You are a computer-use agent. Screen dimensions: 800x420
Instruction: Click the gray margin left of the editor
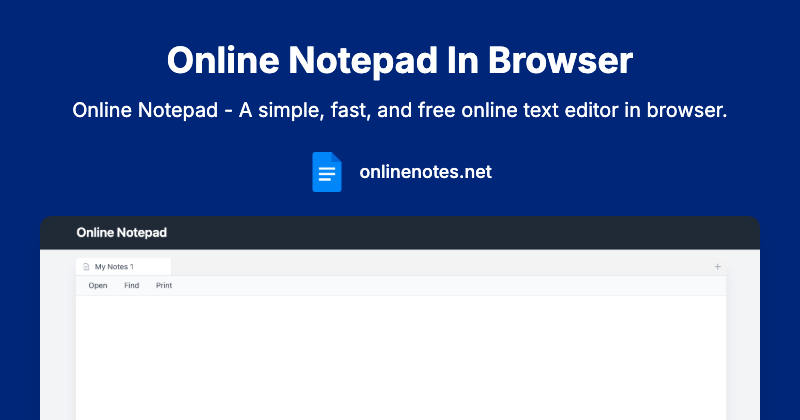[57, 340]
